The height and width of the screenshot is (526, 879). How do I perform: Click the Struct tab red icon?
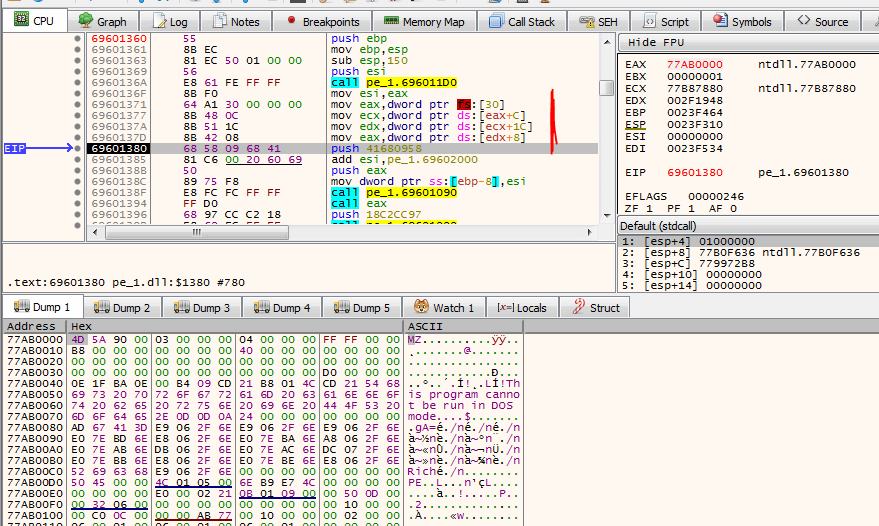tap(579, 306)
